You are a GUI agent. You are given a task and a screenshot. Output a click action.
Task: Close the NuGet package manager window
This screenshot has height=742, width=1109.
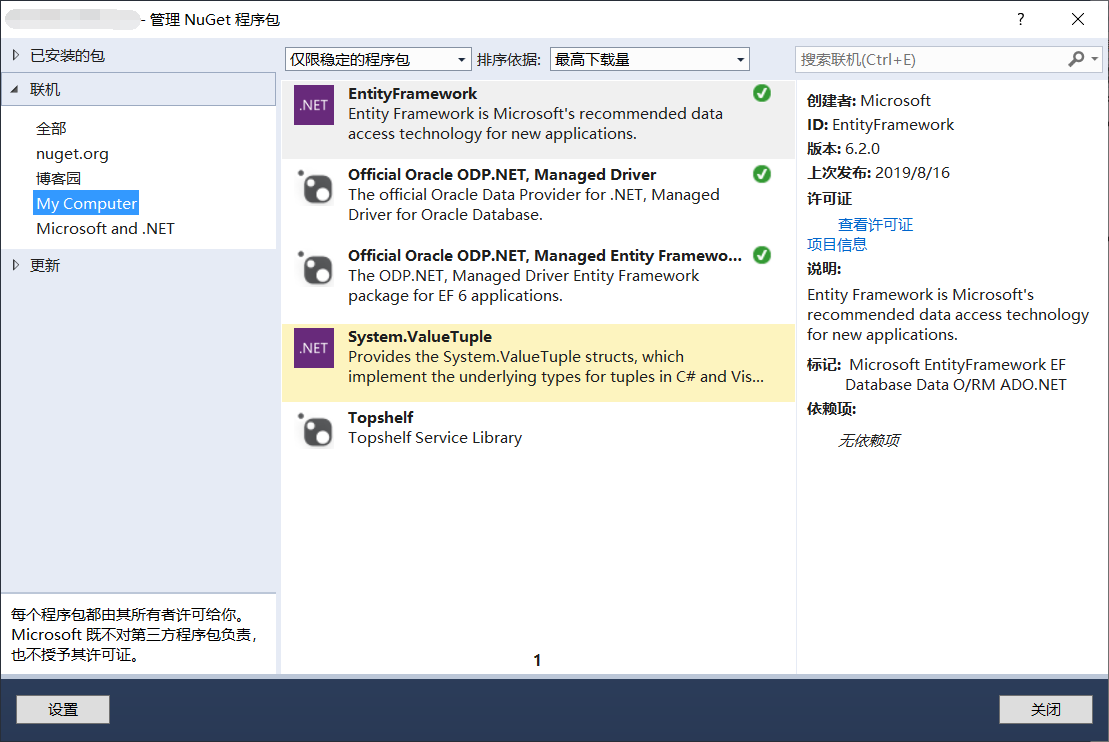pyautogui.click(x=1078, y=19)
